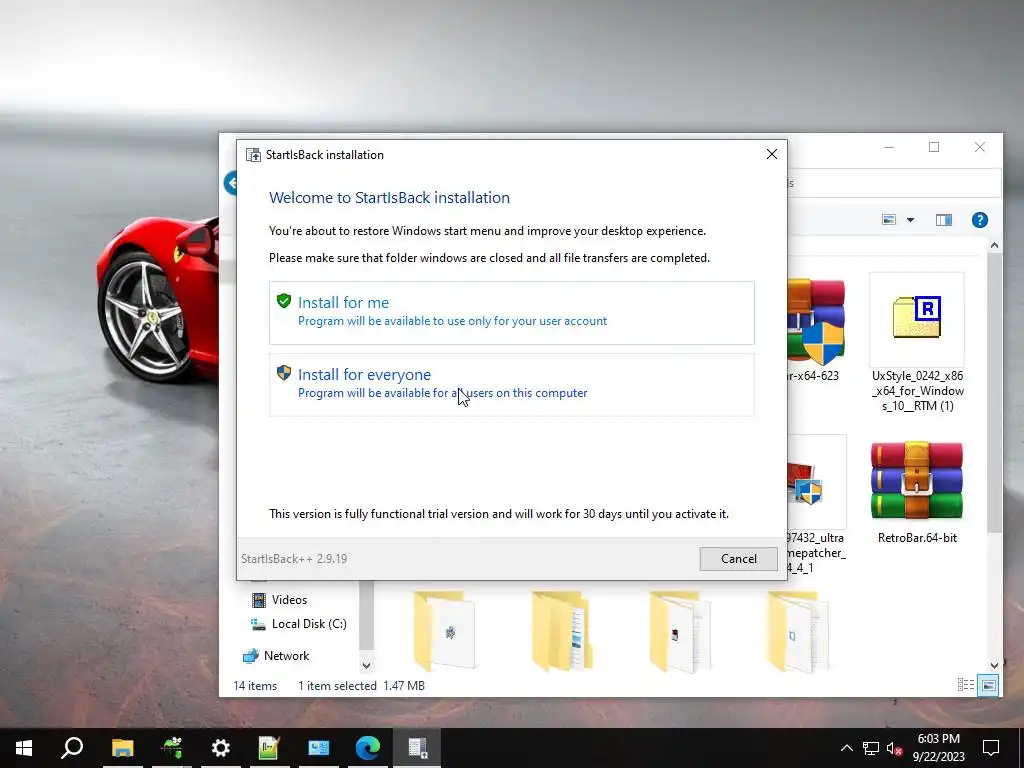Screen dimensions: 1024x768
Task: Click StartIsBack installer title bar icon
Action: pyautogui.click(x=253, y=155)
